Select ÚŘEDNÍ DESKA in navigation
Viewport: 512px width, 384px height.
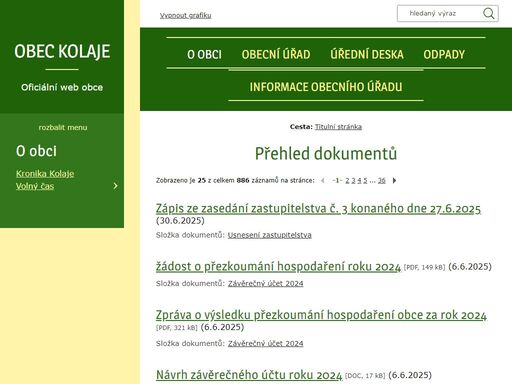[367, 54]
